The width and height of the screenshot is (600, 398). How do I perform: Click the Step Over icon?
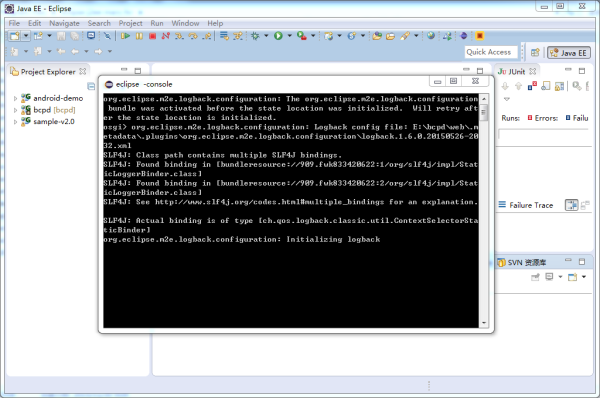point(193,36)
